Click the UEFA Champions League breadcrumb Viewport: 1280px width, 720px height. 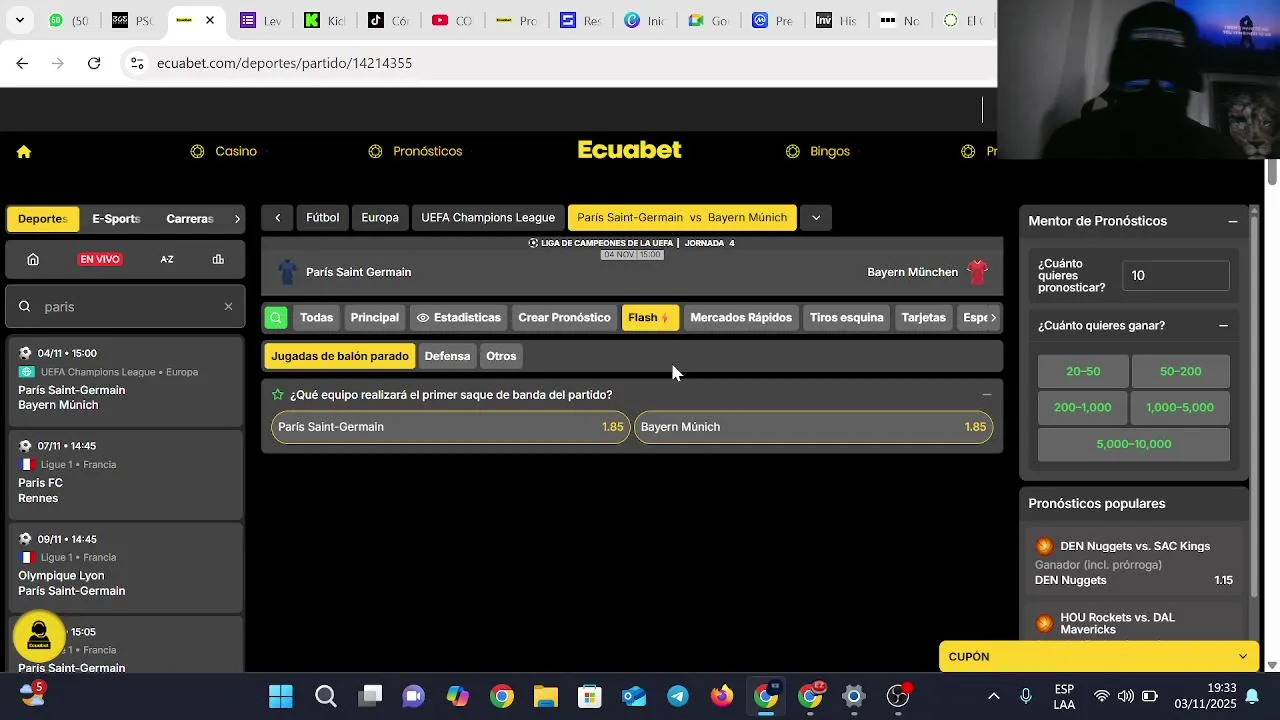tap(488, 218)
